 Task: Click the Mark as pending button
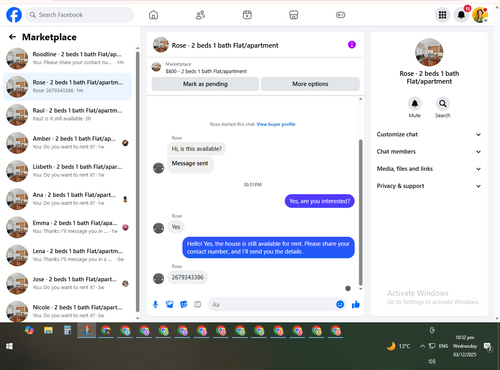[x=205, y=84]
